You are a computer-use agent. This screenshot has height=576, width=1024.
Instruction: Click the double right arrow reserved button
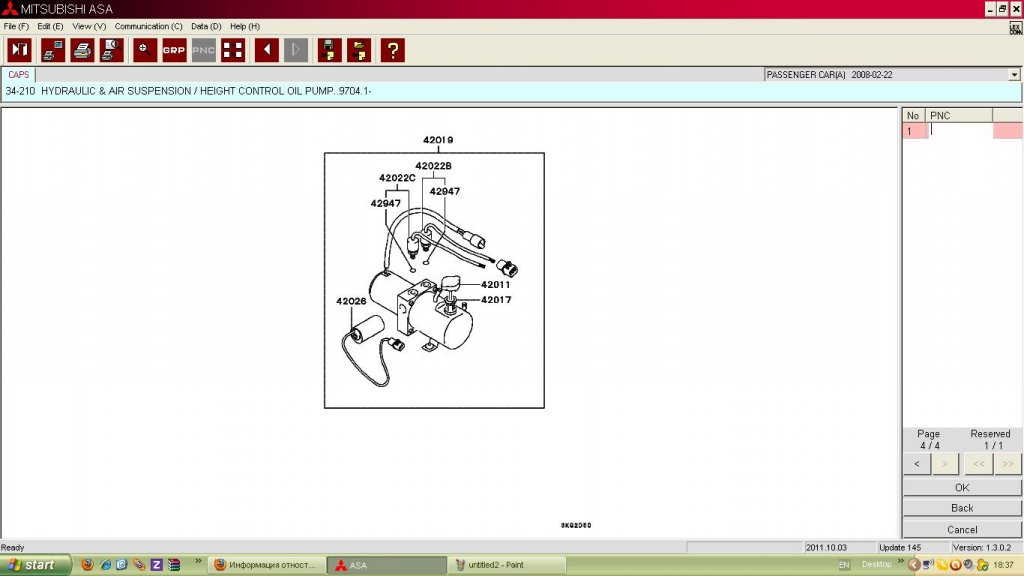[1008, 464]
